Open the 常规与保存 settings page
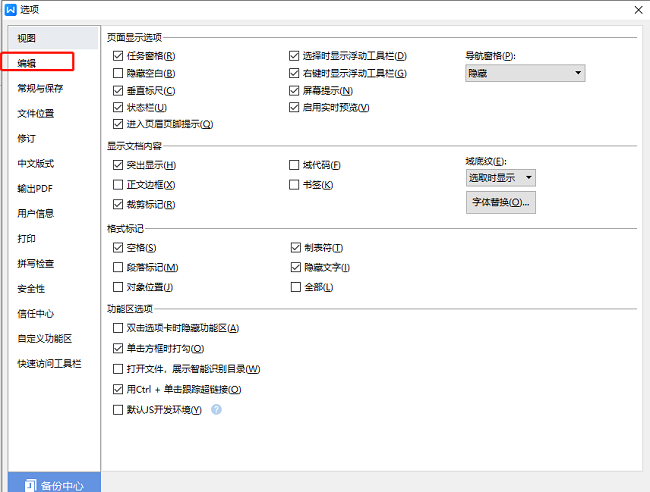The image size is (650, 492). tap(40, 88)
